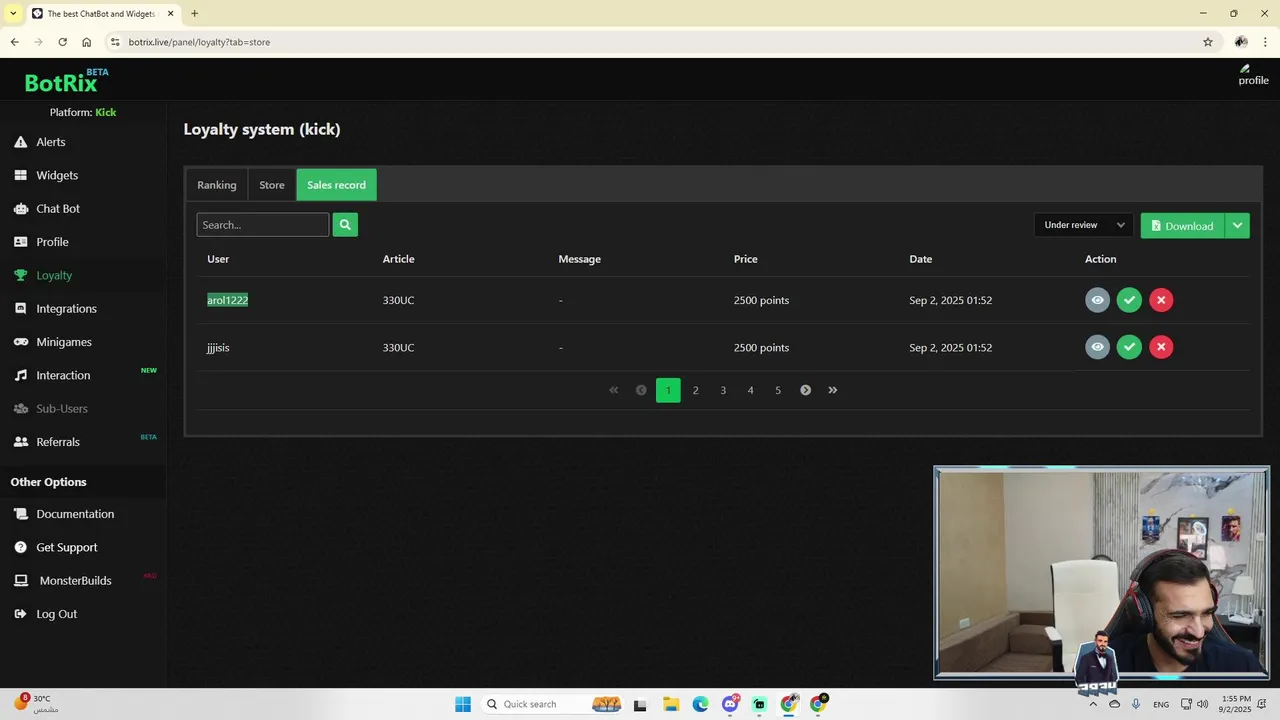Reject arol1222 330UC sale
Screen dimensions: 1280x720
pos(1161,300)
